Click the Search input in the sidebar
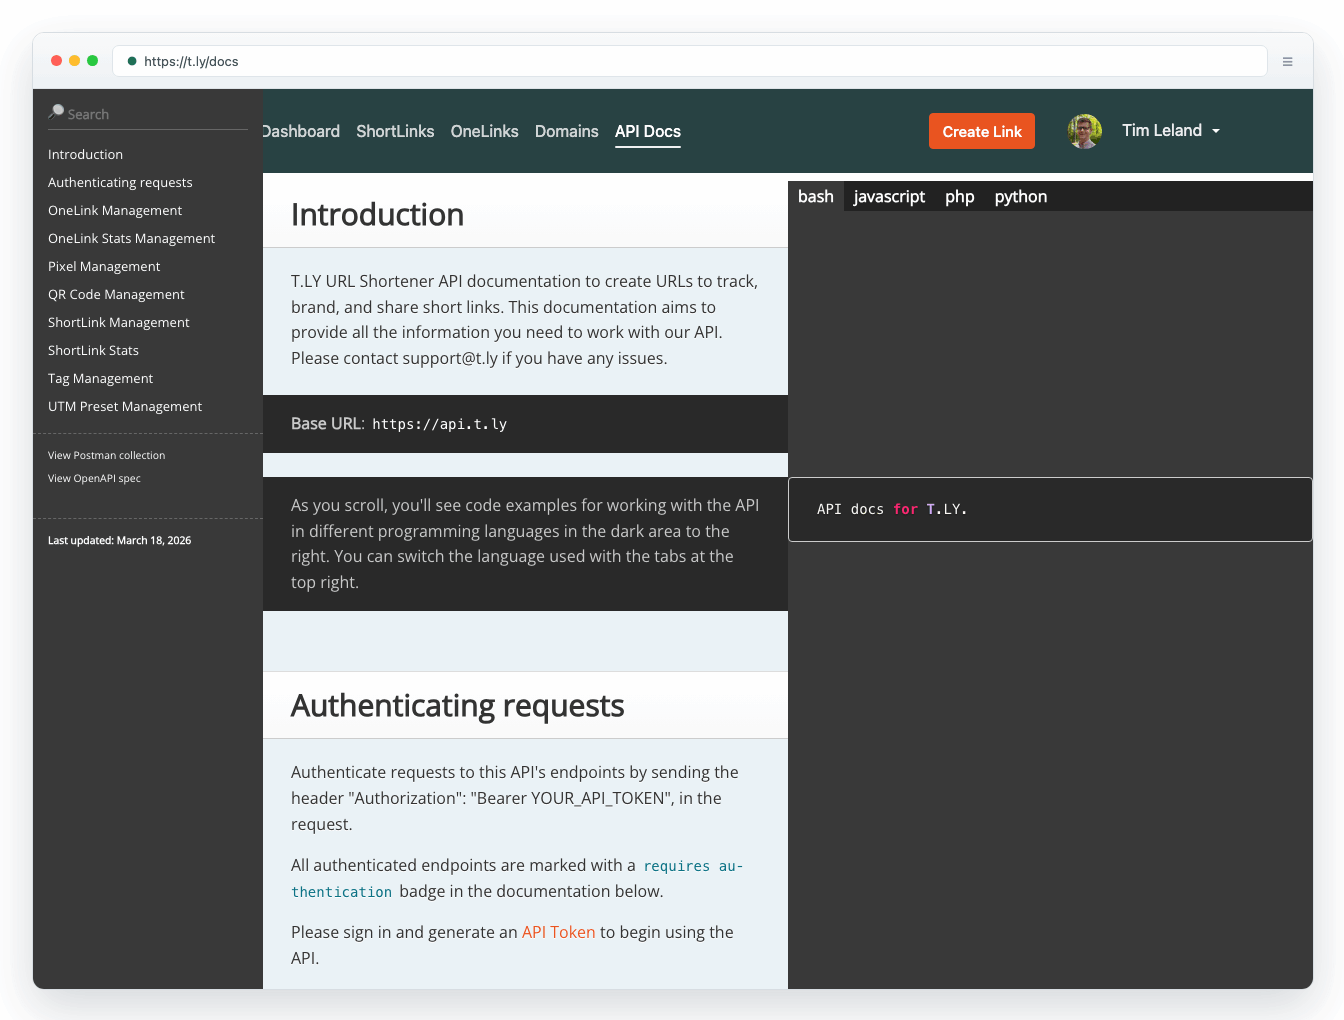Image resolution: width=1344 pixels, height=1020 pixels. (x=148, y=114)
